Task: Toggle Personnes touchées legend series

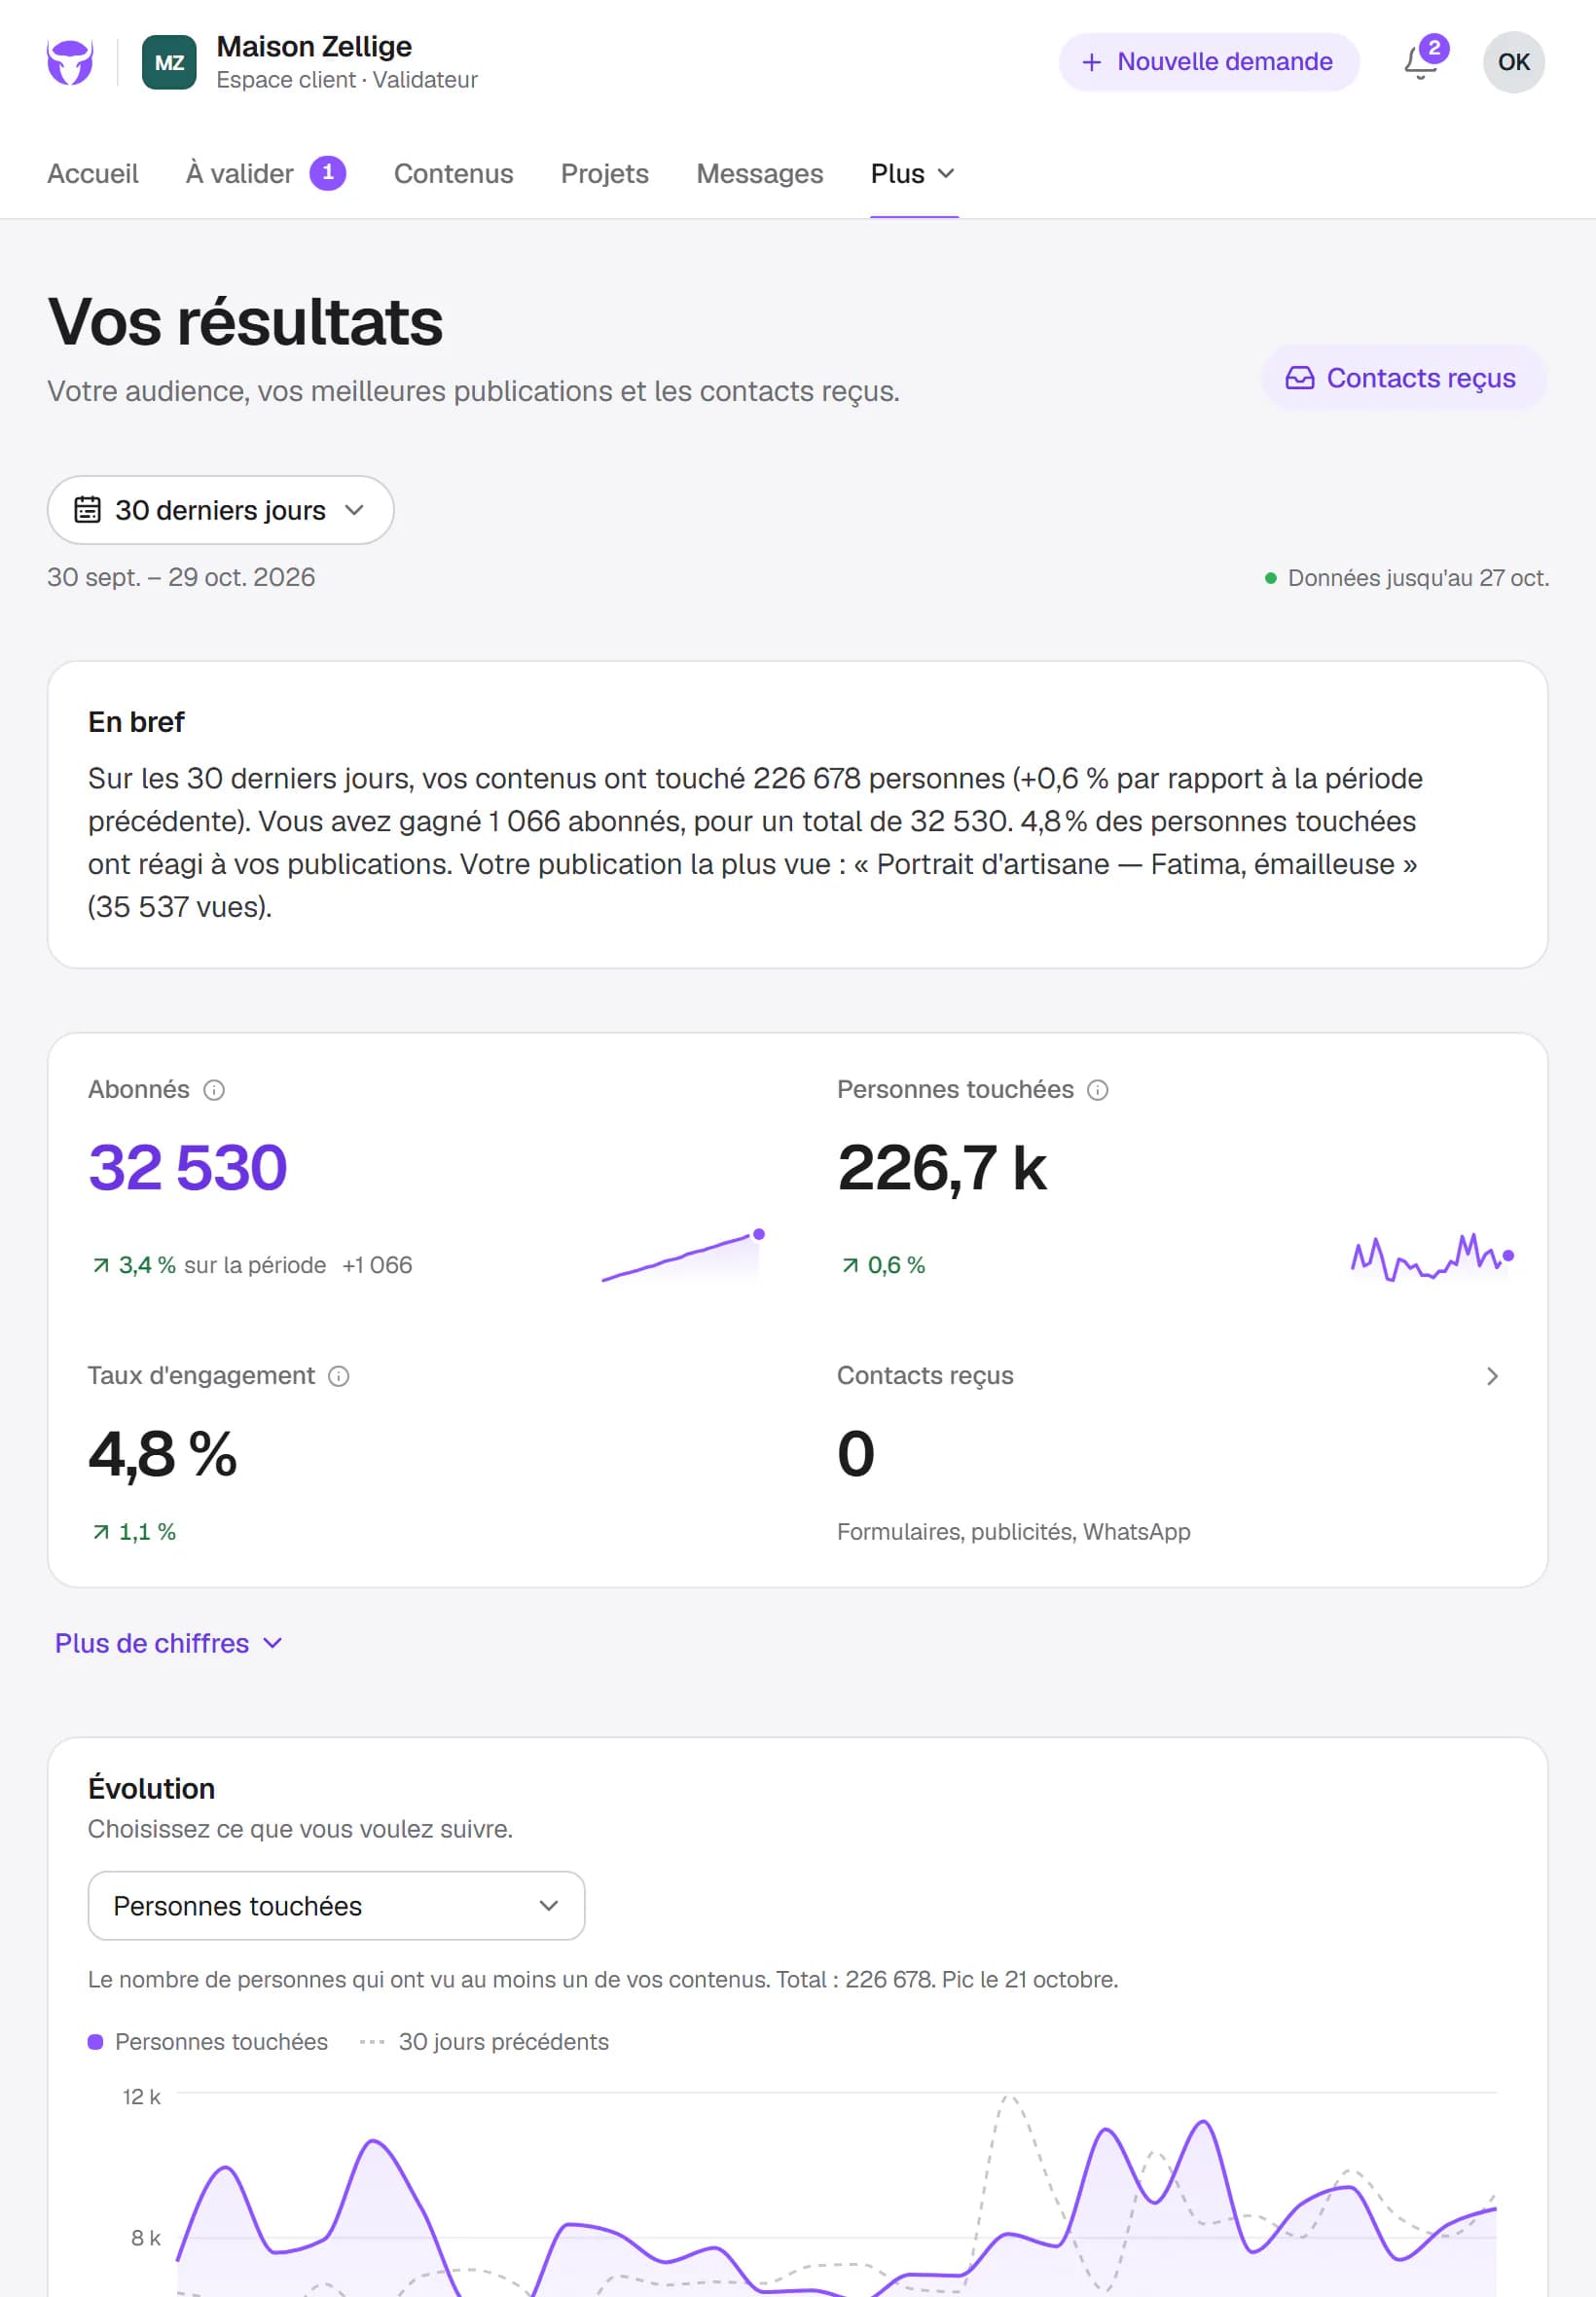Action: [x=208, y=2041]
